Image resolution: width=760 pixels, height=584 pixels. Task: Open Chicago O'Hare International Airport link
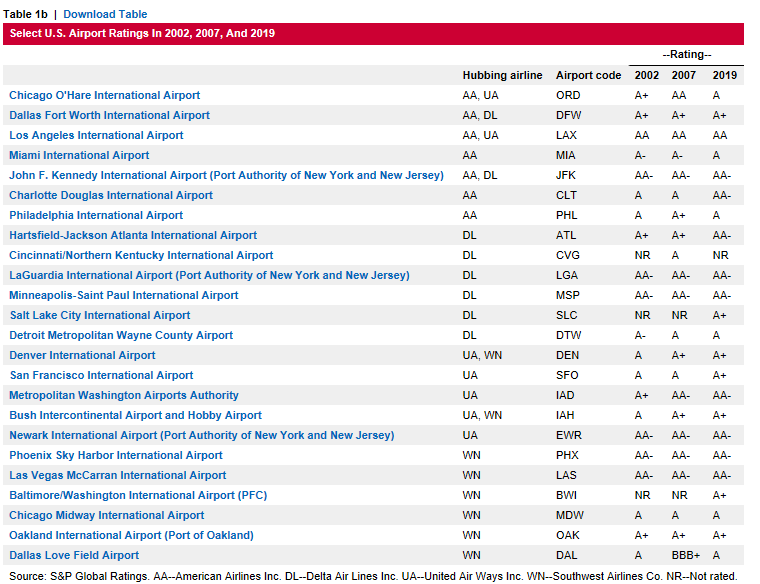pyautogui.click(x=105, y=95)
